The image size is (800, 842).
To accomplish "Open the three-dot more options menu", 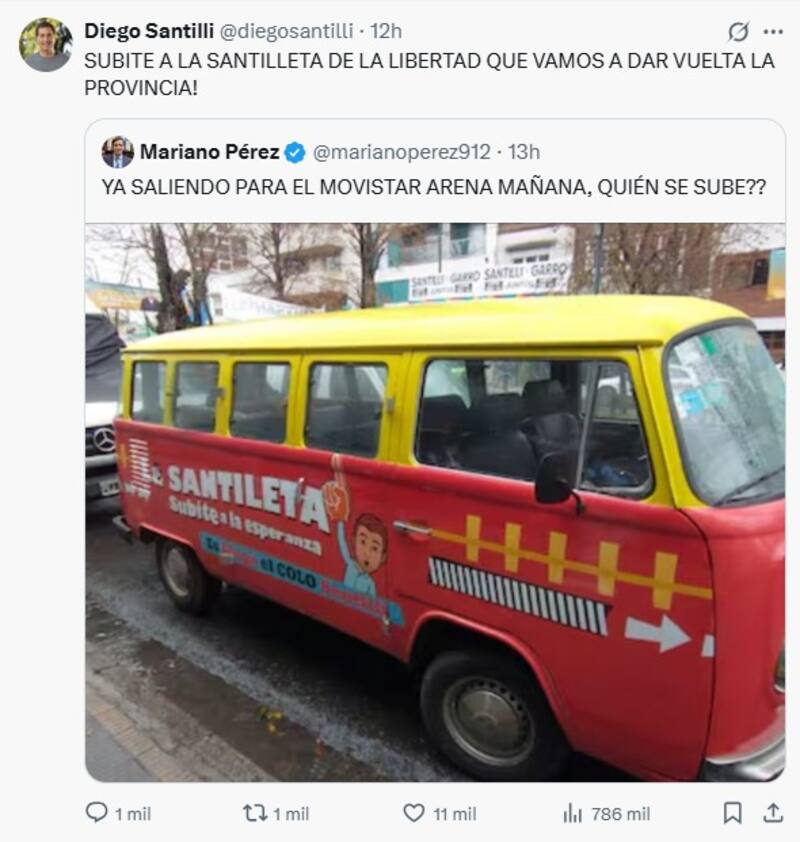I will point(773,32).
